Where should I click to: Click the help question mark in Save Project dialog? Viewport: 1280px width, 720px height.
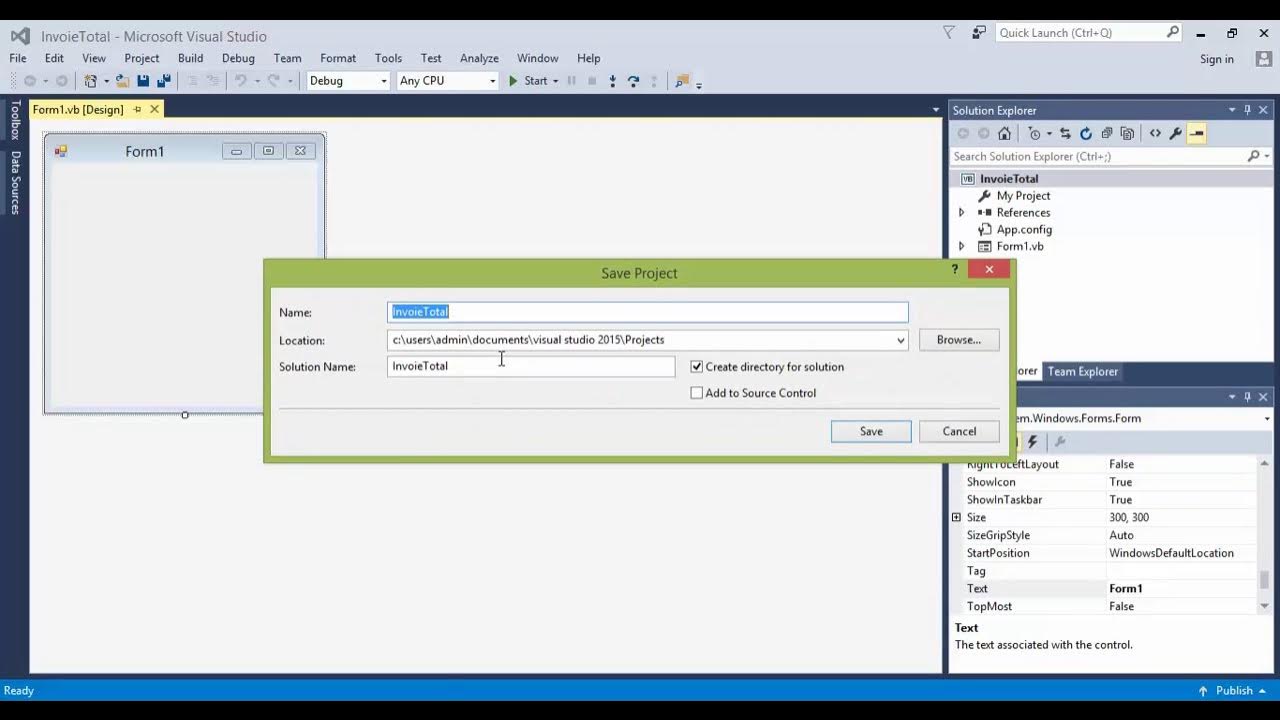click(x=955, y=269)
